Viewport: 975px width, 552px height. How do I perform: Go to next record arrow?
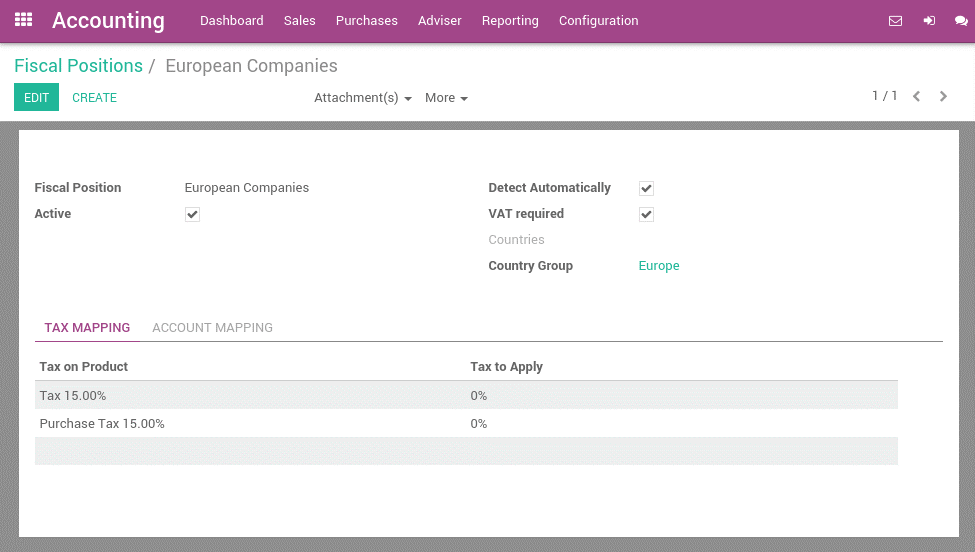tap(943, 97)
